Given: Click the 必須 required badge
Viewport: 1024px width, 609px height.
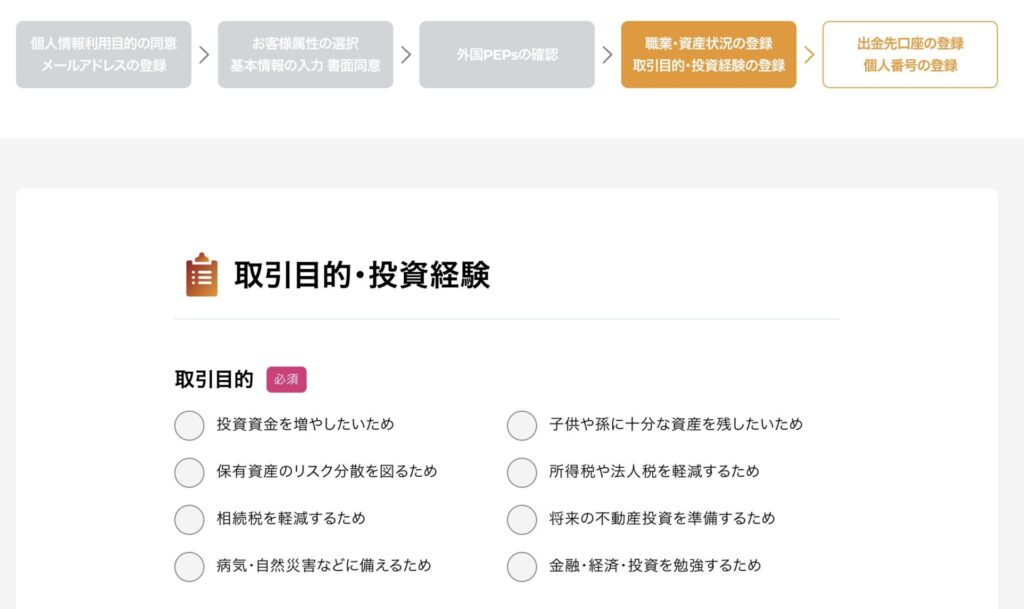Looking at the screenshot, I should (286, 380).
